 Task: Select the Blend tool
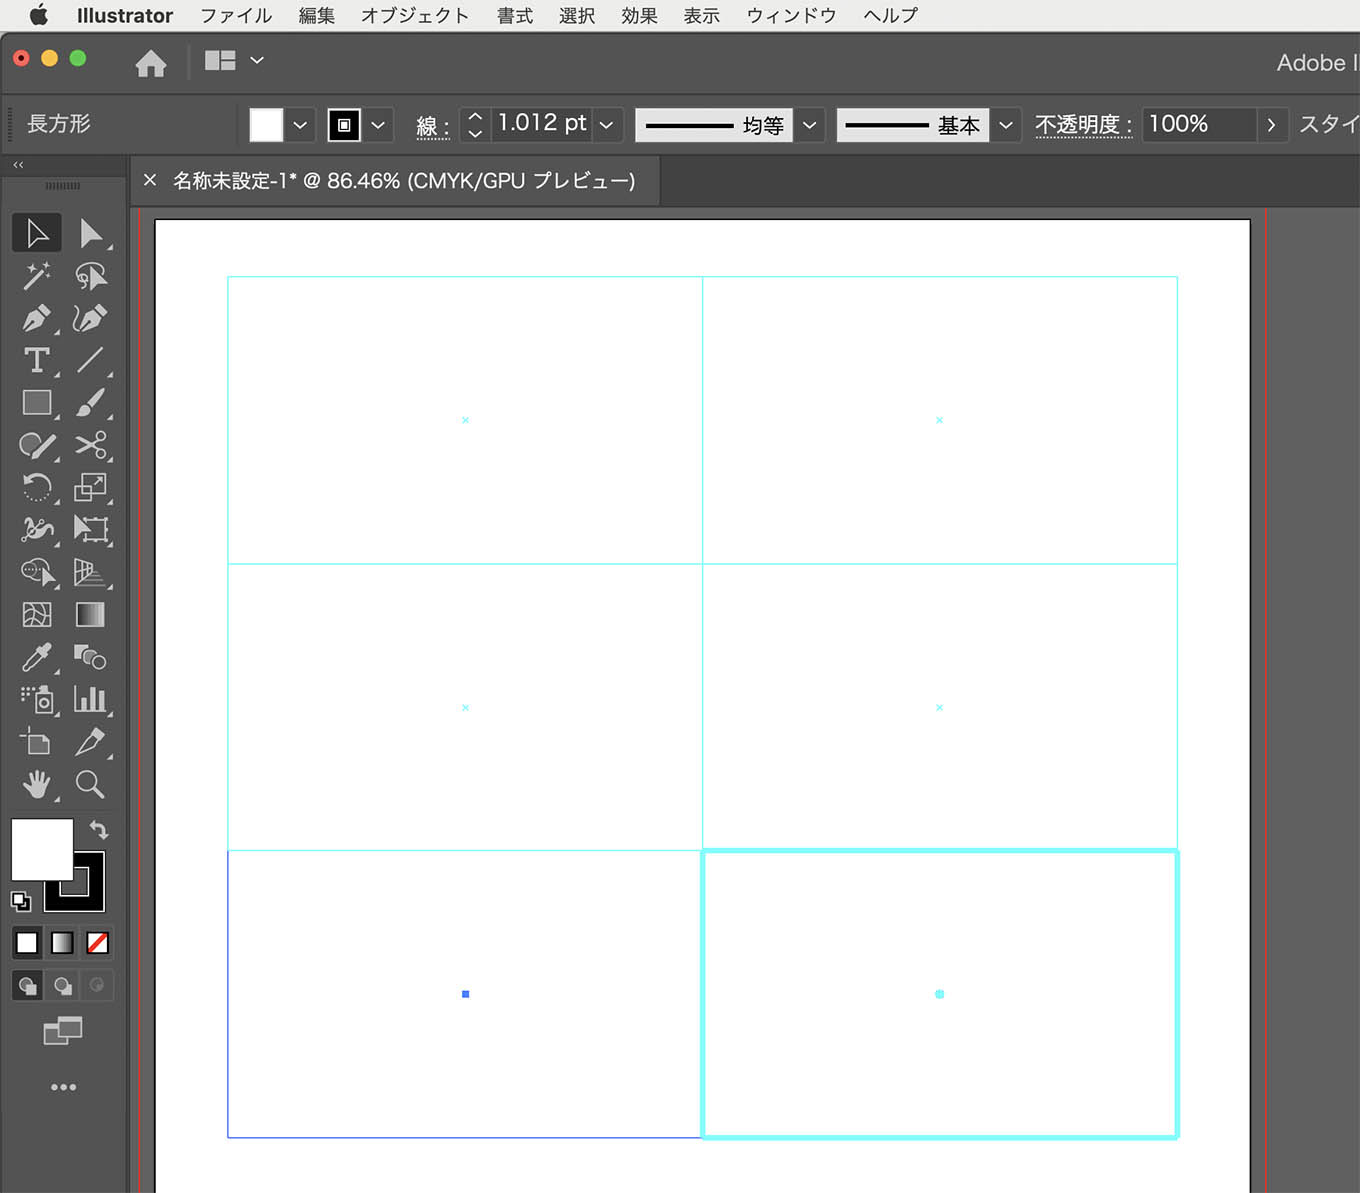90,657
